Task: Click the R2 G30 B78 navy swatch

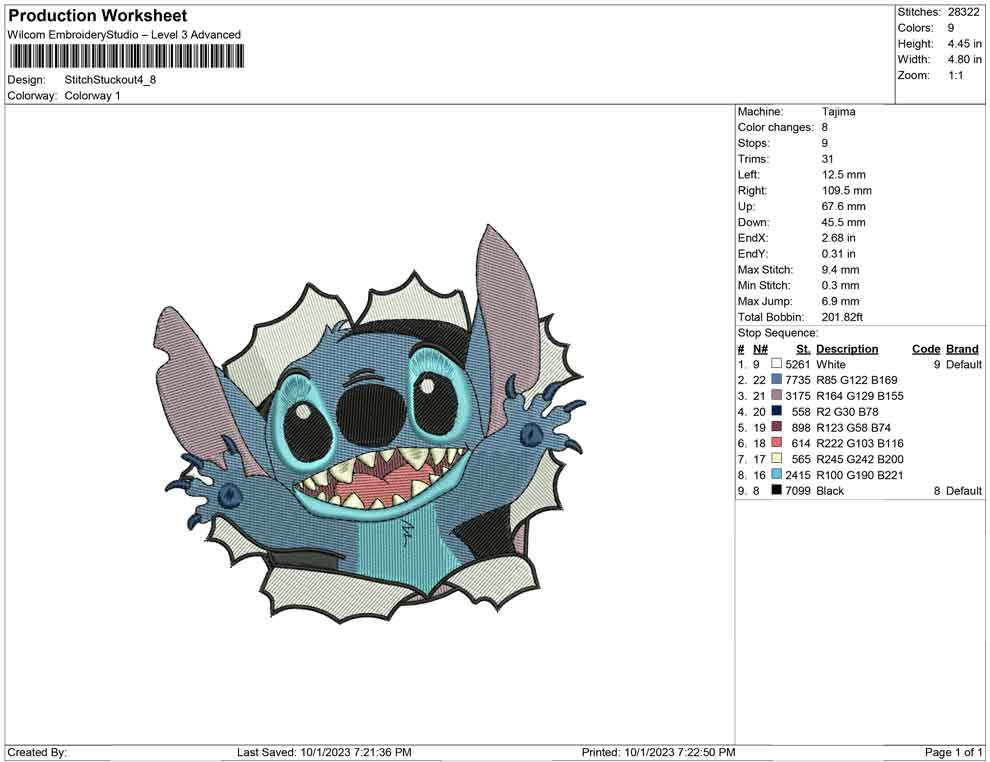Action: [x=777, y=411]
